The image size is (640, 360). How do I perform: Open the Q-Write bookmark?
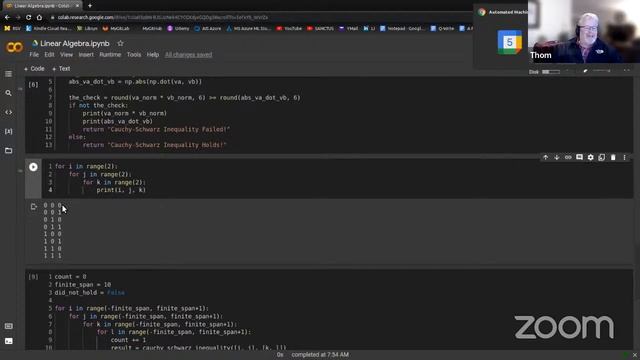pos(442,29)
